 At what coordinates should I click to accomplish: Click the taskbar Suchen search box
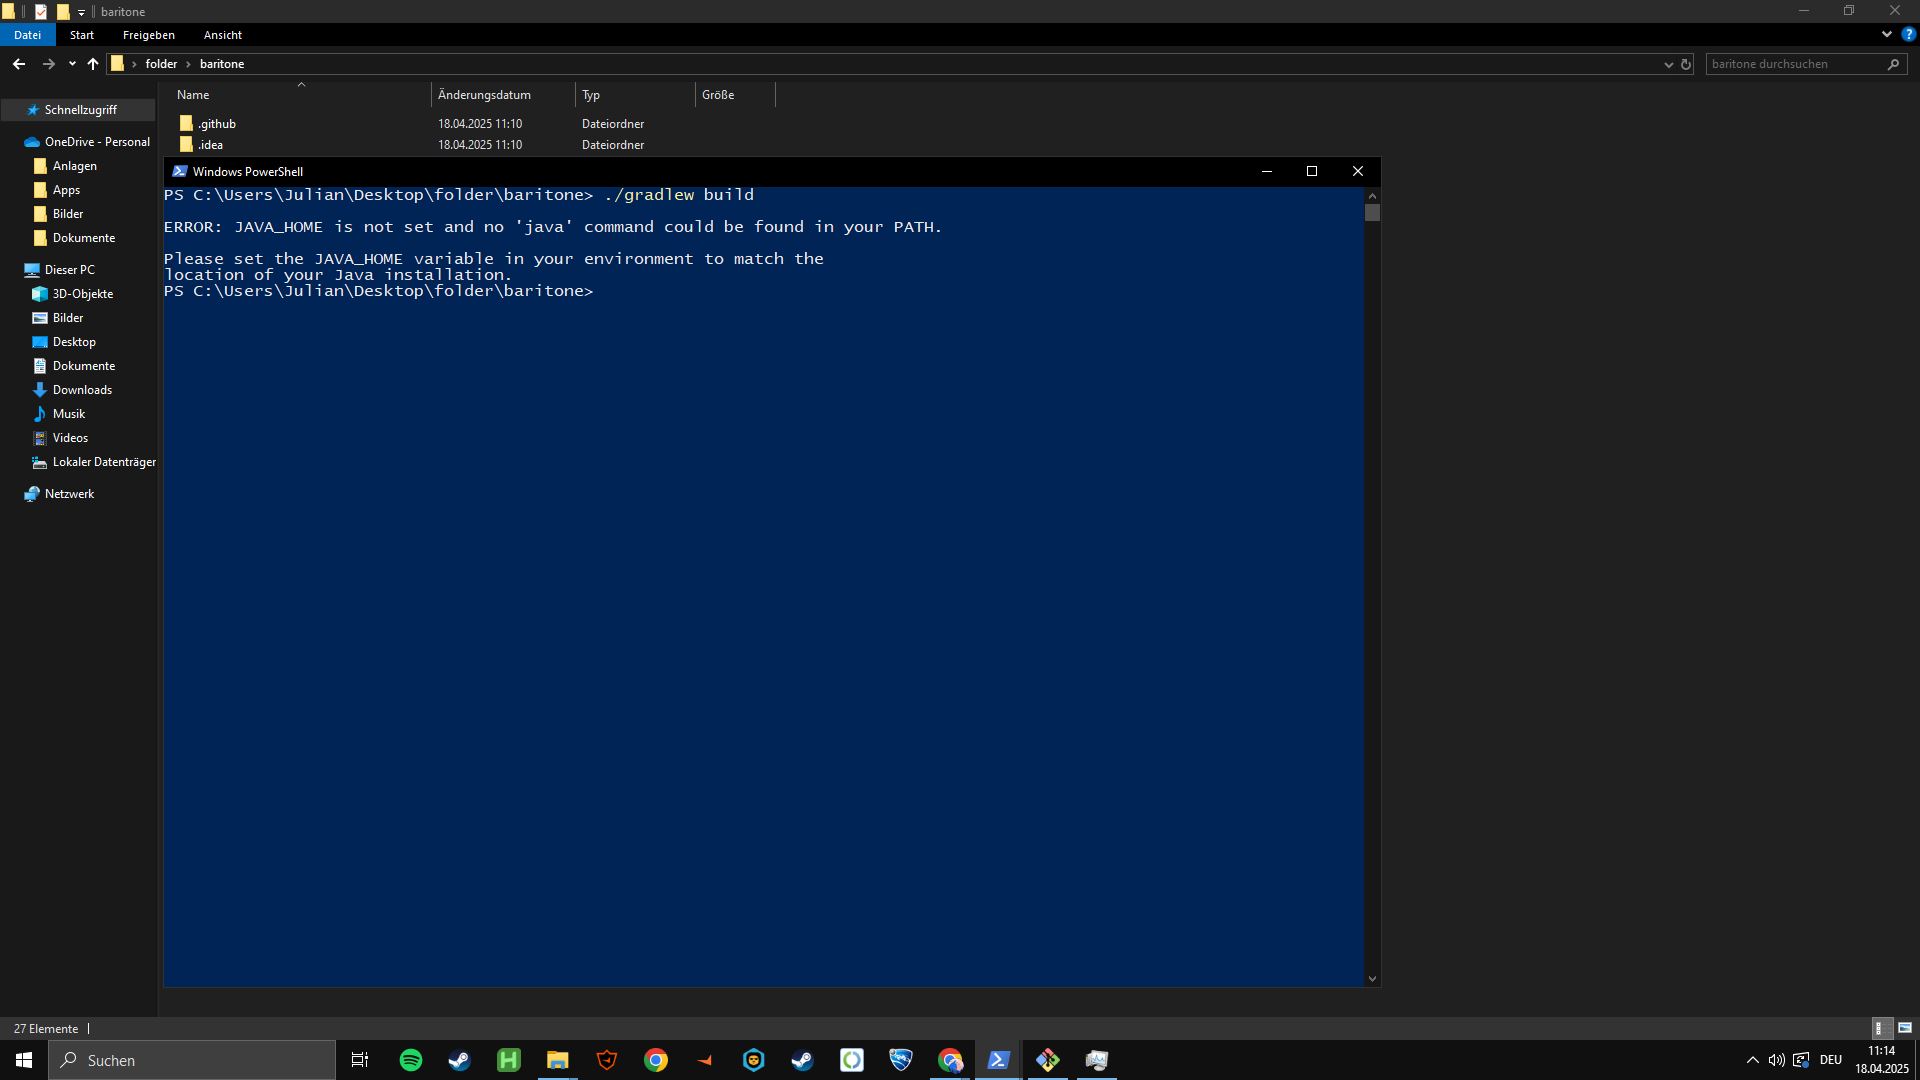(x=192, y=1060)
